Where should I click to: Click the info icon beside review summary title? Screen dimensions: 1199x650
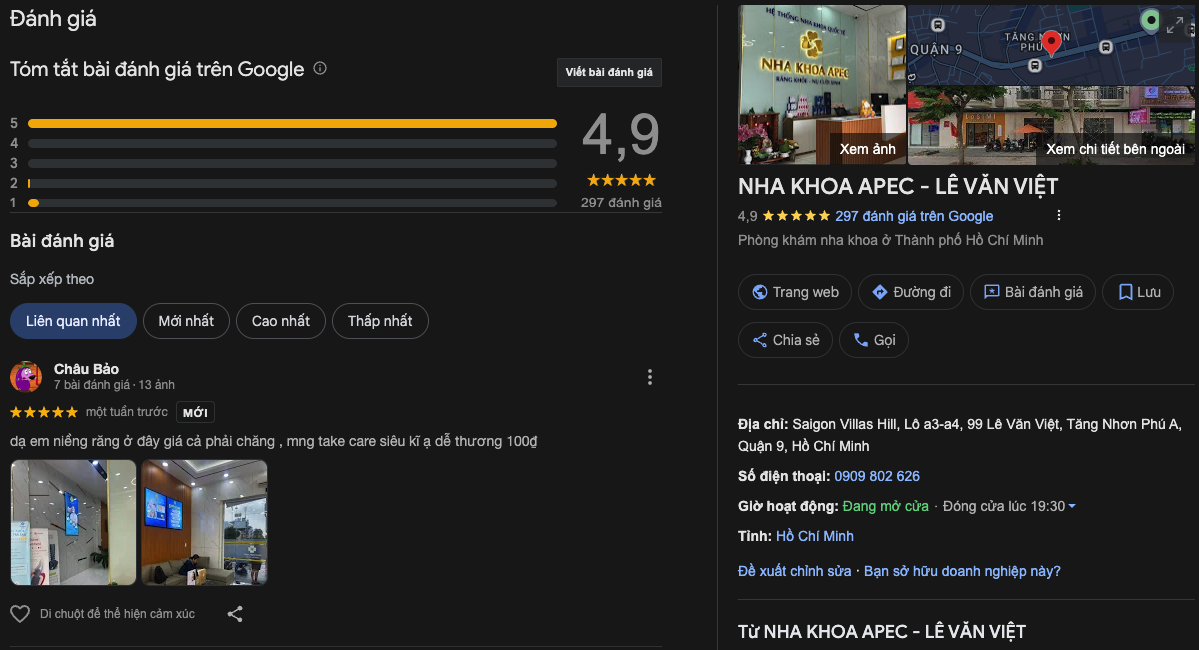[x=320, y=69]
